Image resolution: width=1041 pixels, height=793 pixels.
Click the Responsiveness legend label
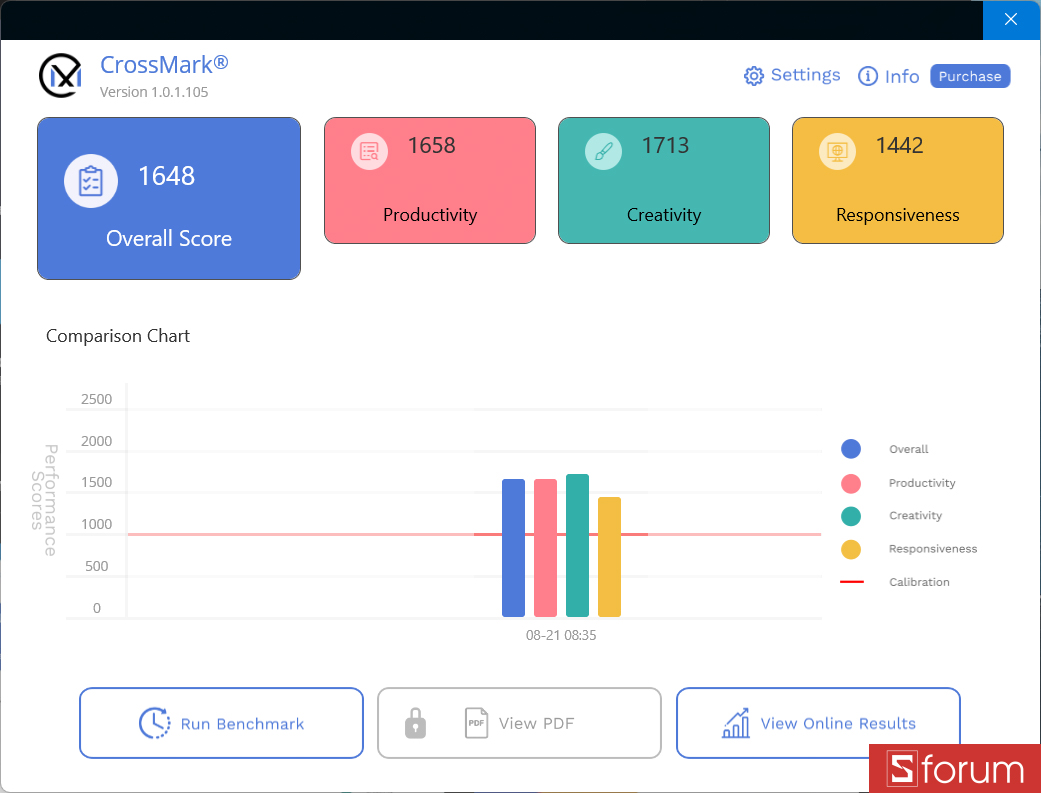933,549
